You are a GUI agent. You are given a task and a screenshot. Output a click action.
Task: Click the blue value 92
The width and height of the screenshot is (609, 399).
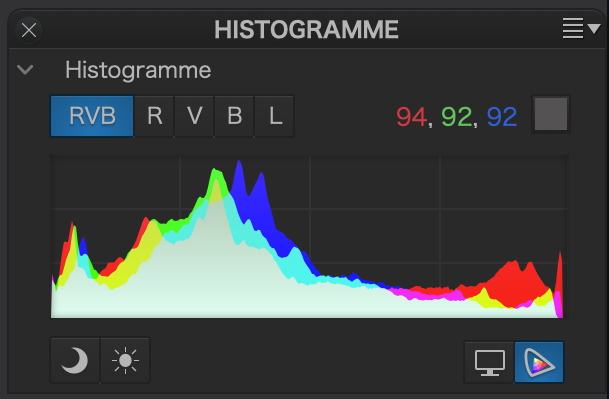502,117
